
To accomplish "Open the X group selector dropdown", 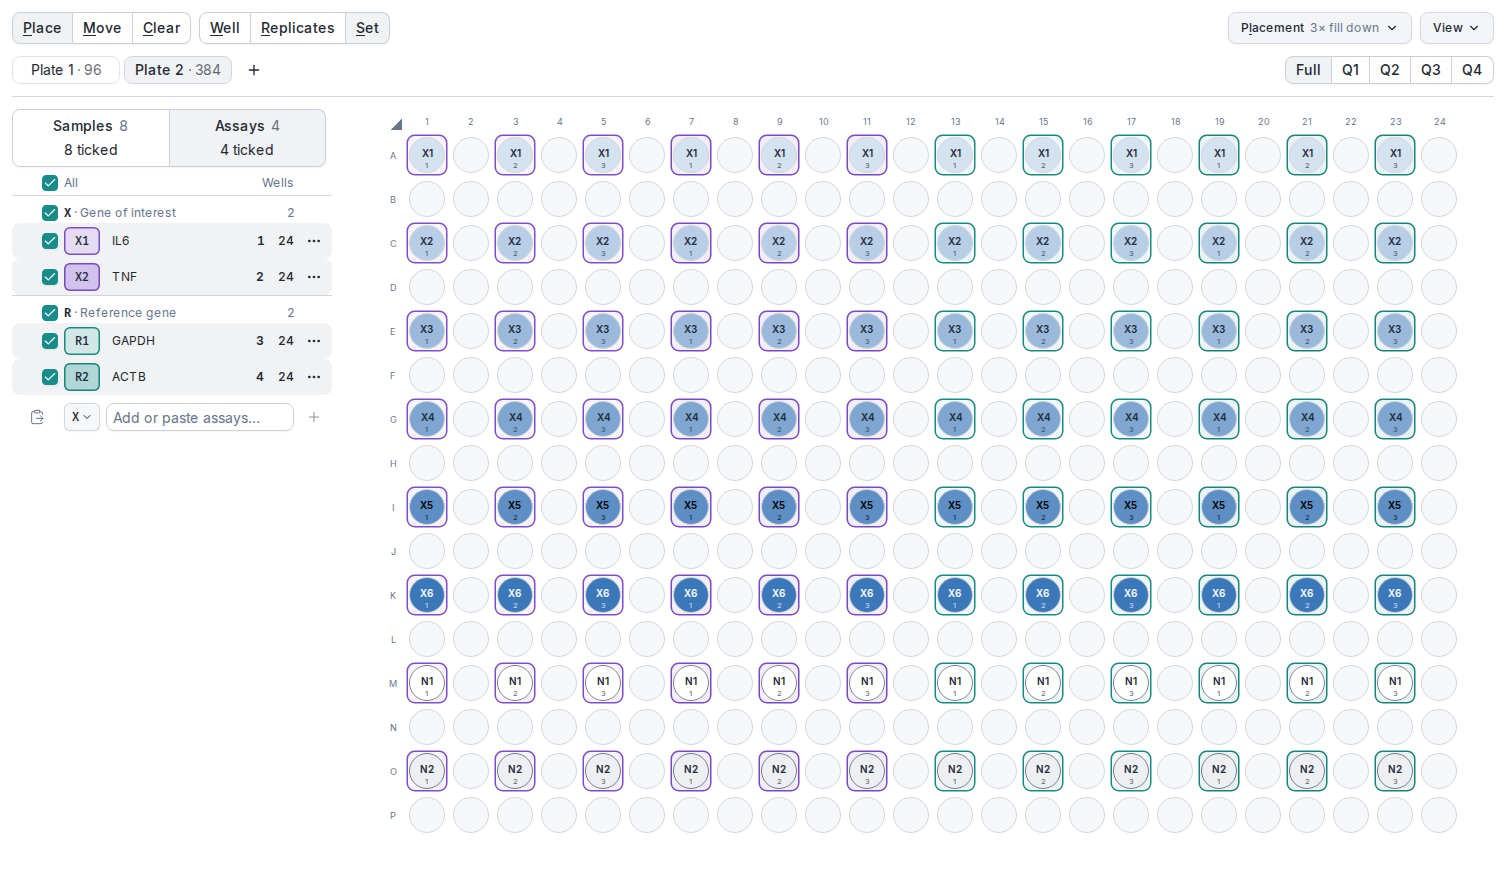I will (x=81, y=417).
